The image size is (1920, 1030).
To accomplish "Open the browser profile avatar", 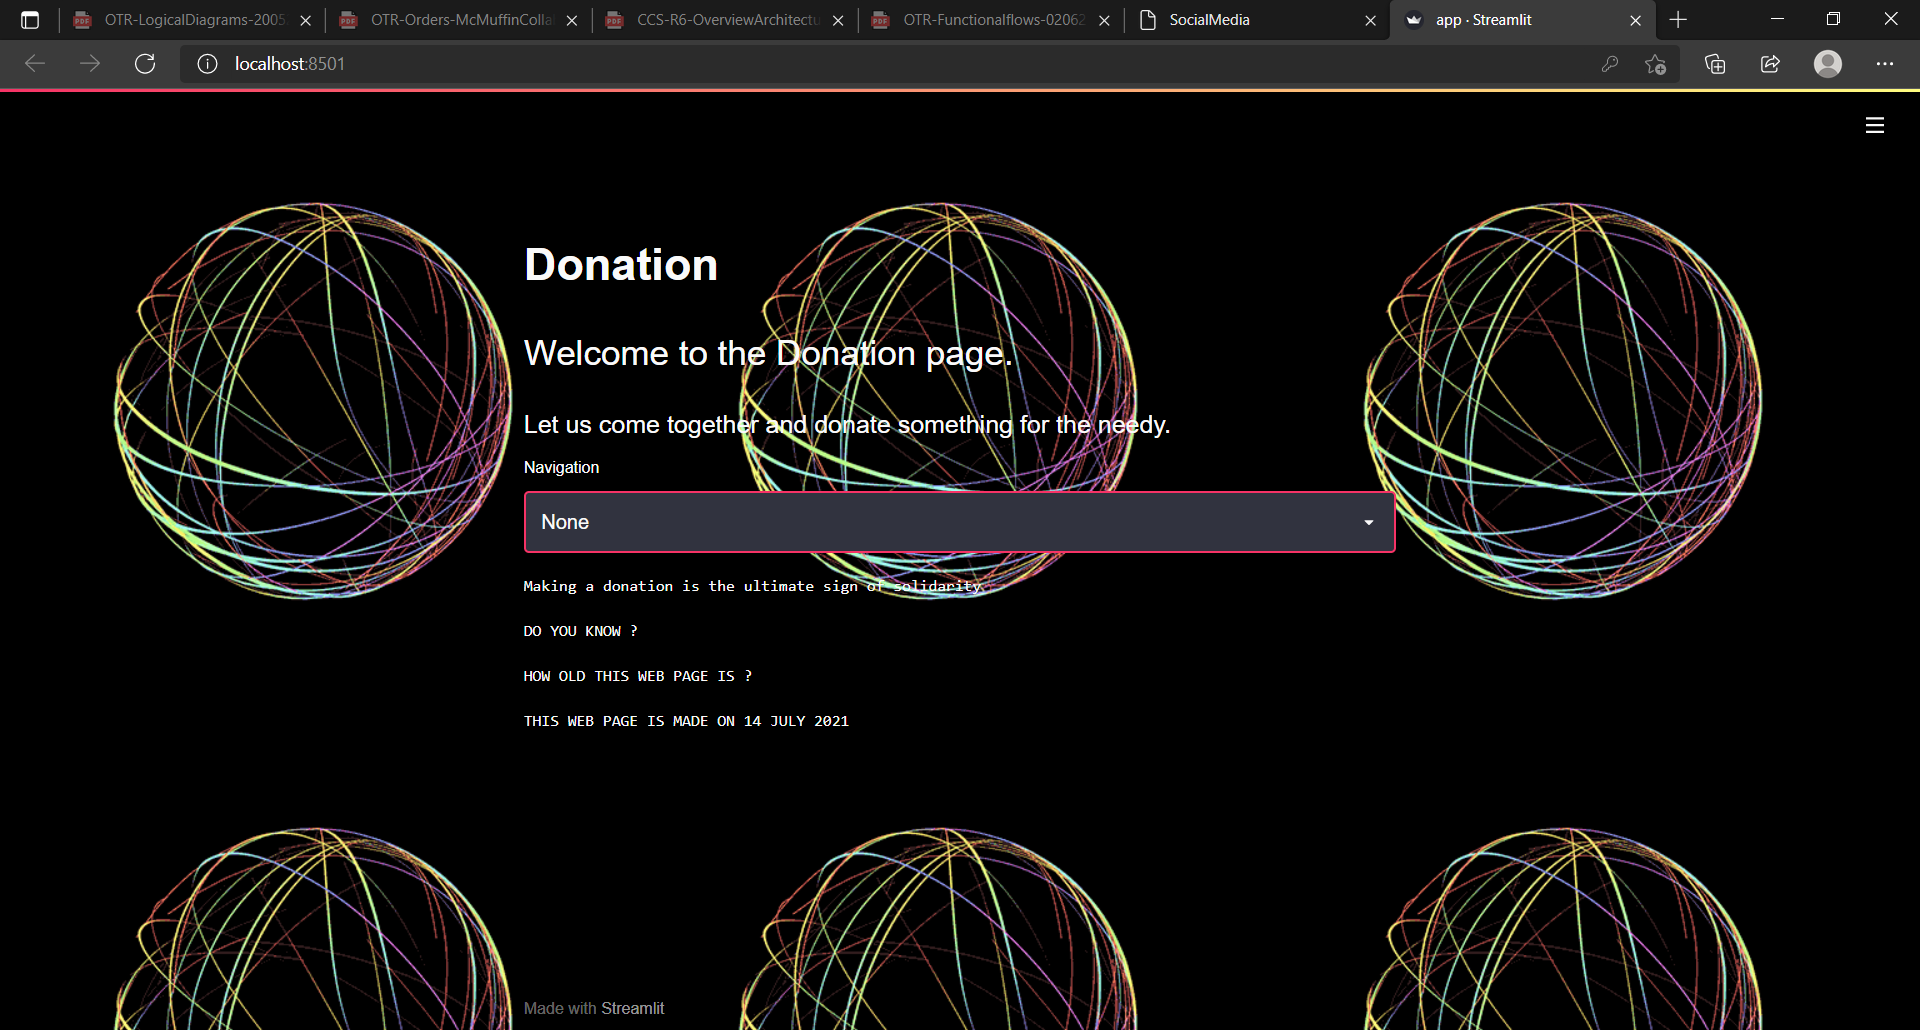I will tap(1828, 64).
